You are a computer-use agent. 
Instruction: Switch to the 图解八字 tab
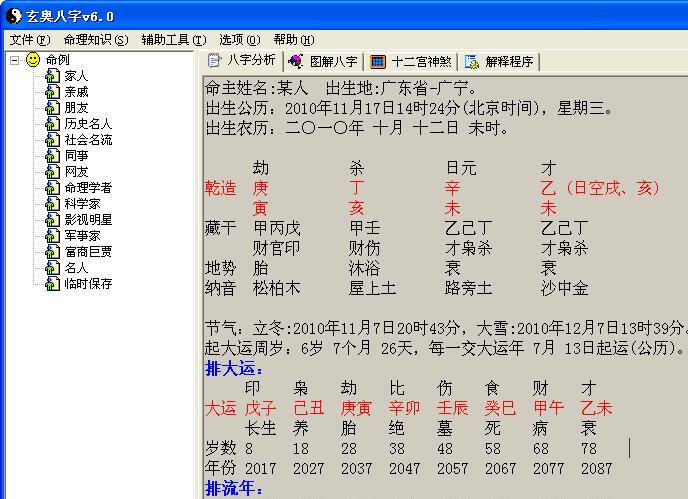(x=322, y=61)
